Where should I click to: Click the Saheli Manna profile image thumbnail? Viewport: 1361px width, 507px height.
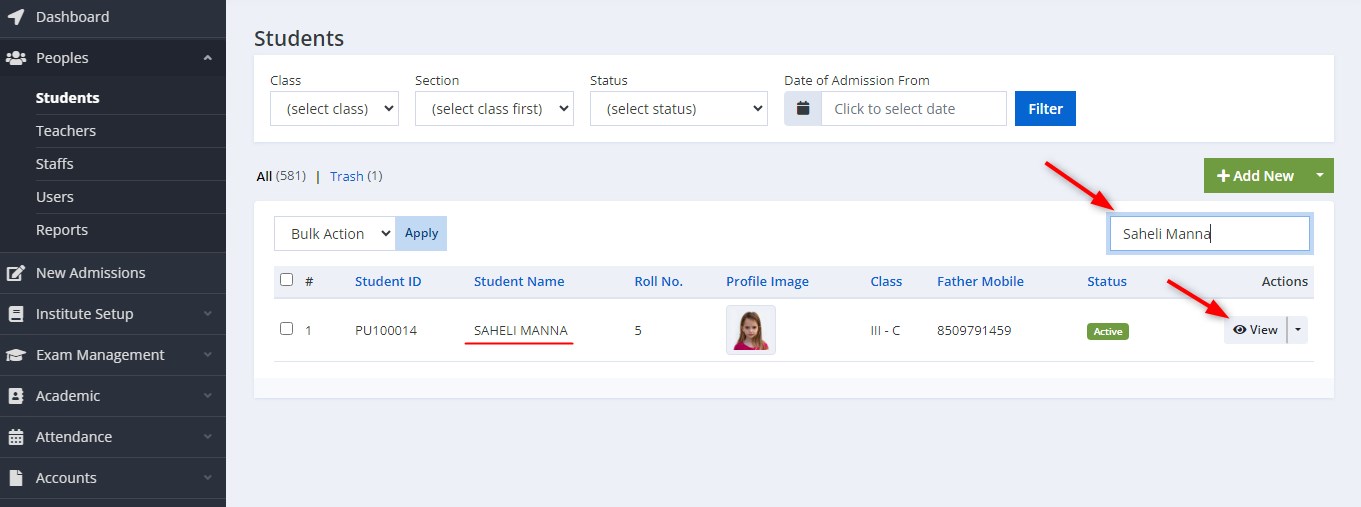(x=751, y=330)
